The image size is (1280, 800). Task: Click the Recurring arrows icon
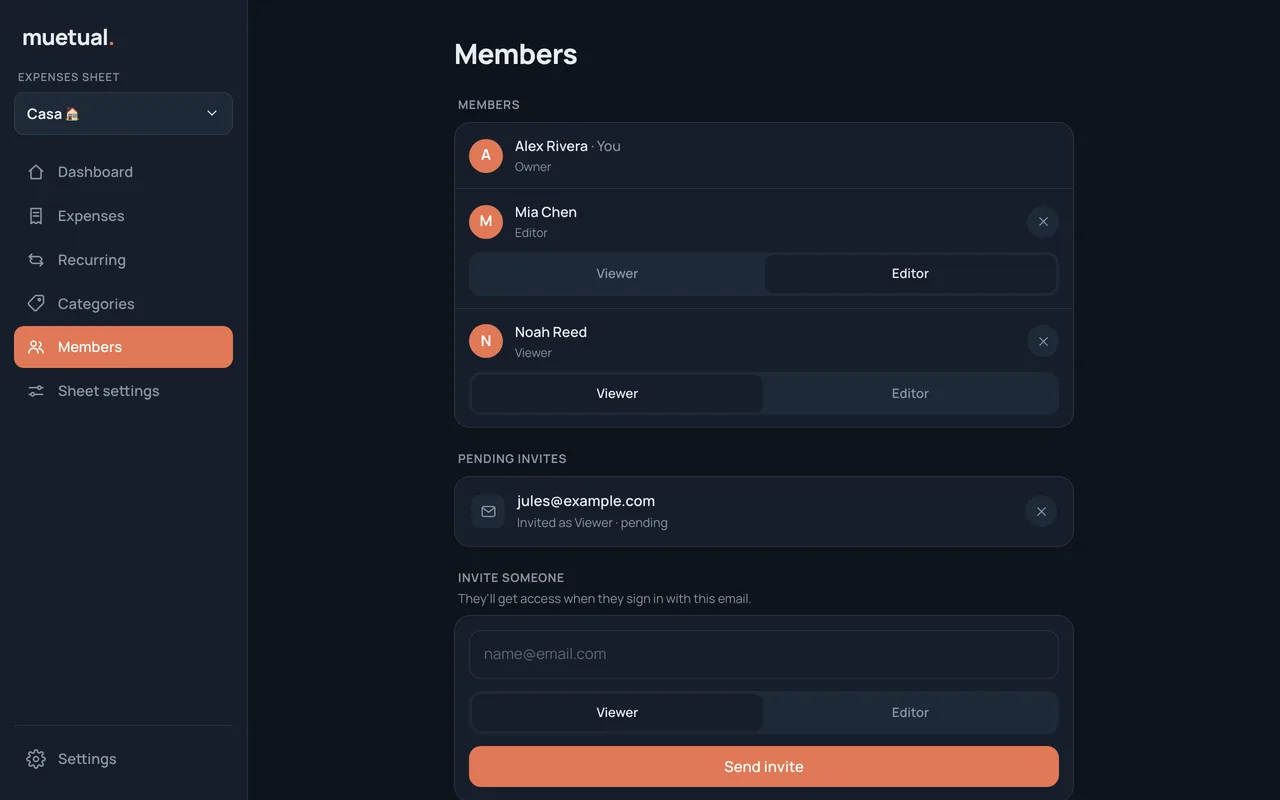coord(36,260)
